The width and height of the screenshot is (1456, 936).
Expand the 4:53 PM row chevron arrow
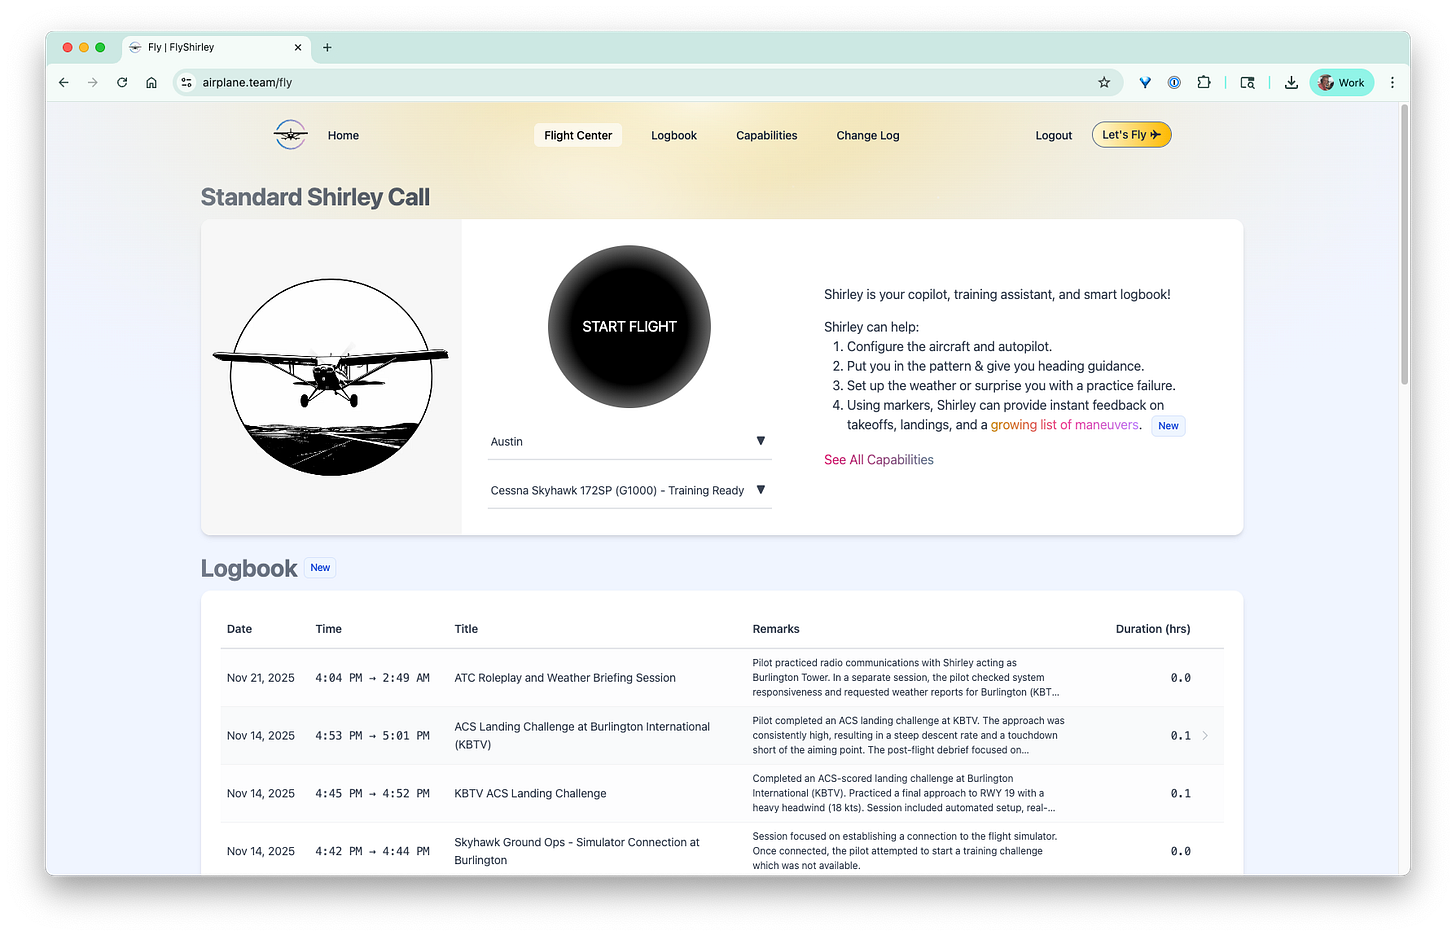[1205, 736]
